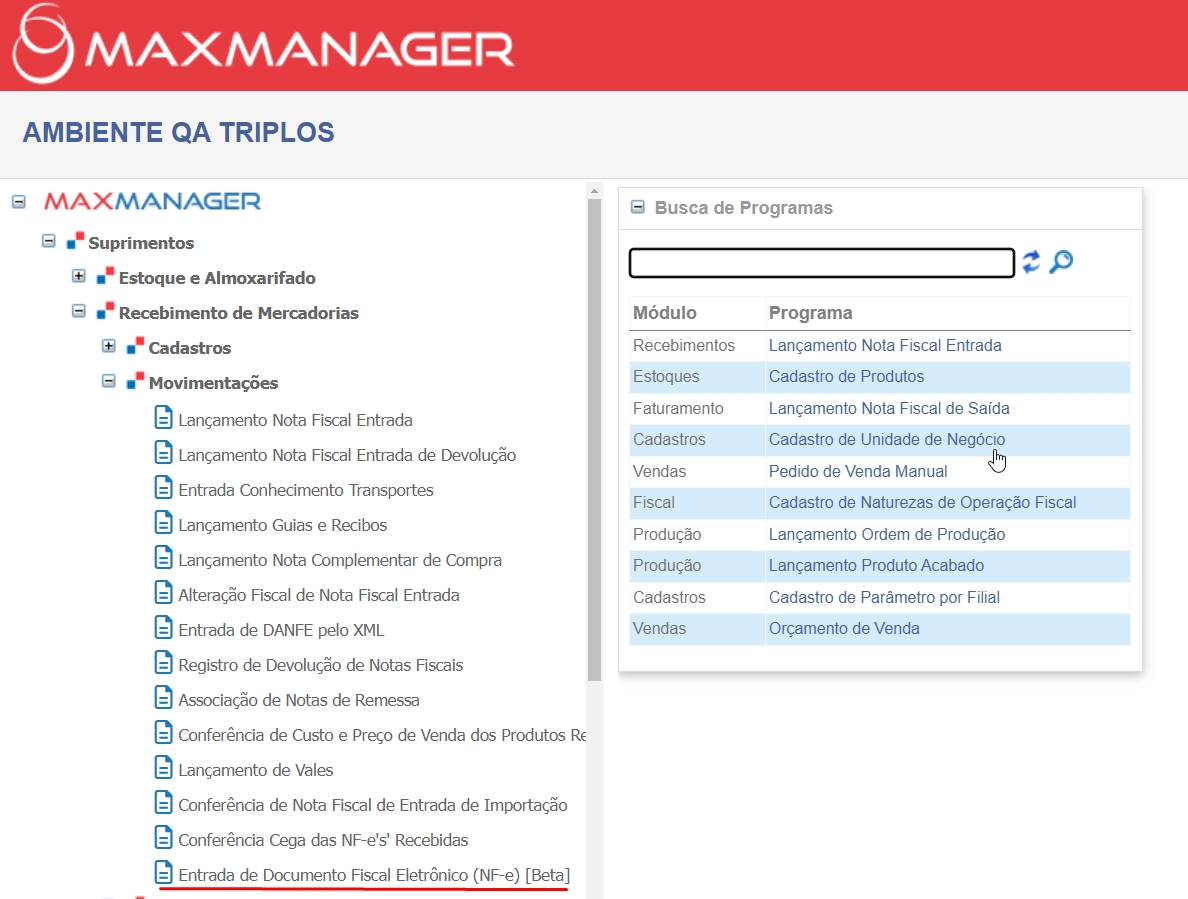This screenshot has height=899, width=1188.
Task: Click the refresh arrows icon beside search field
Action: tap(1031, 262)
